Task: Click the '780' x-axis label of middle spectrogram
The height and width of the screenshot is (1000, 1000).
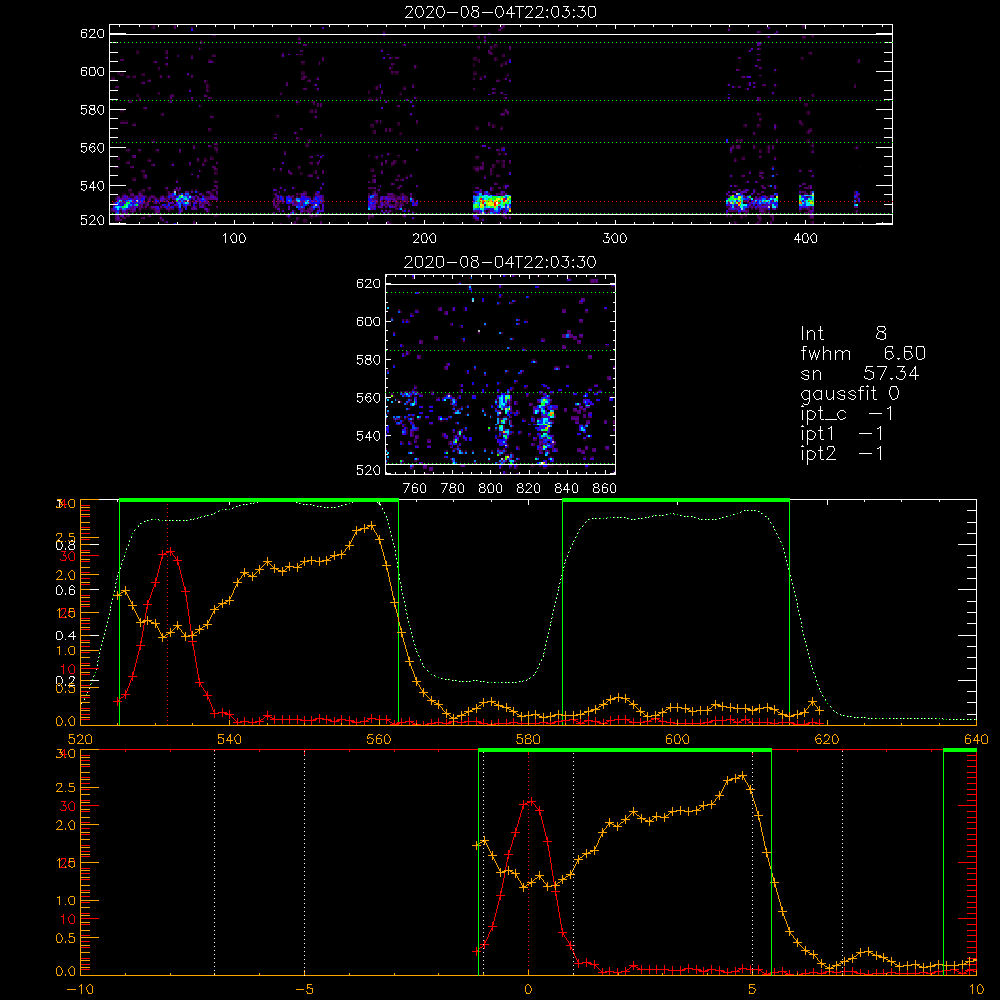Action: pos(453,489)
